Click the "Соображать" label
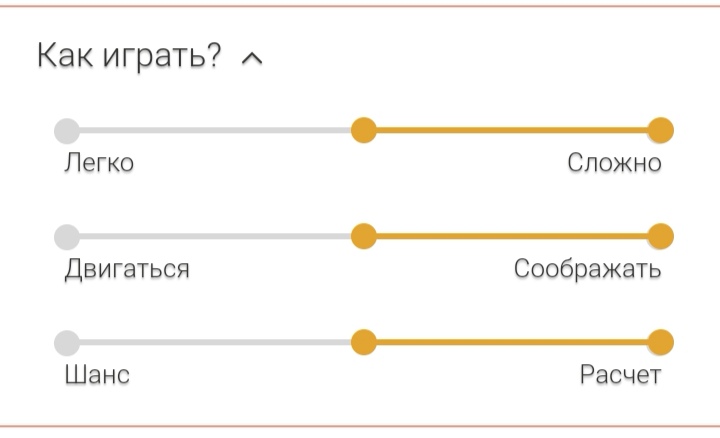 click(587, 270)
